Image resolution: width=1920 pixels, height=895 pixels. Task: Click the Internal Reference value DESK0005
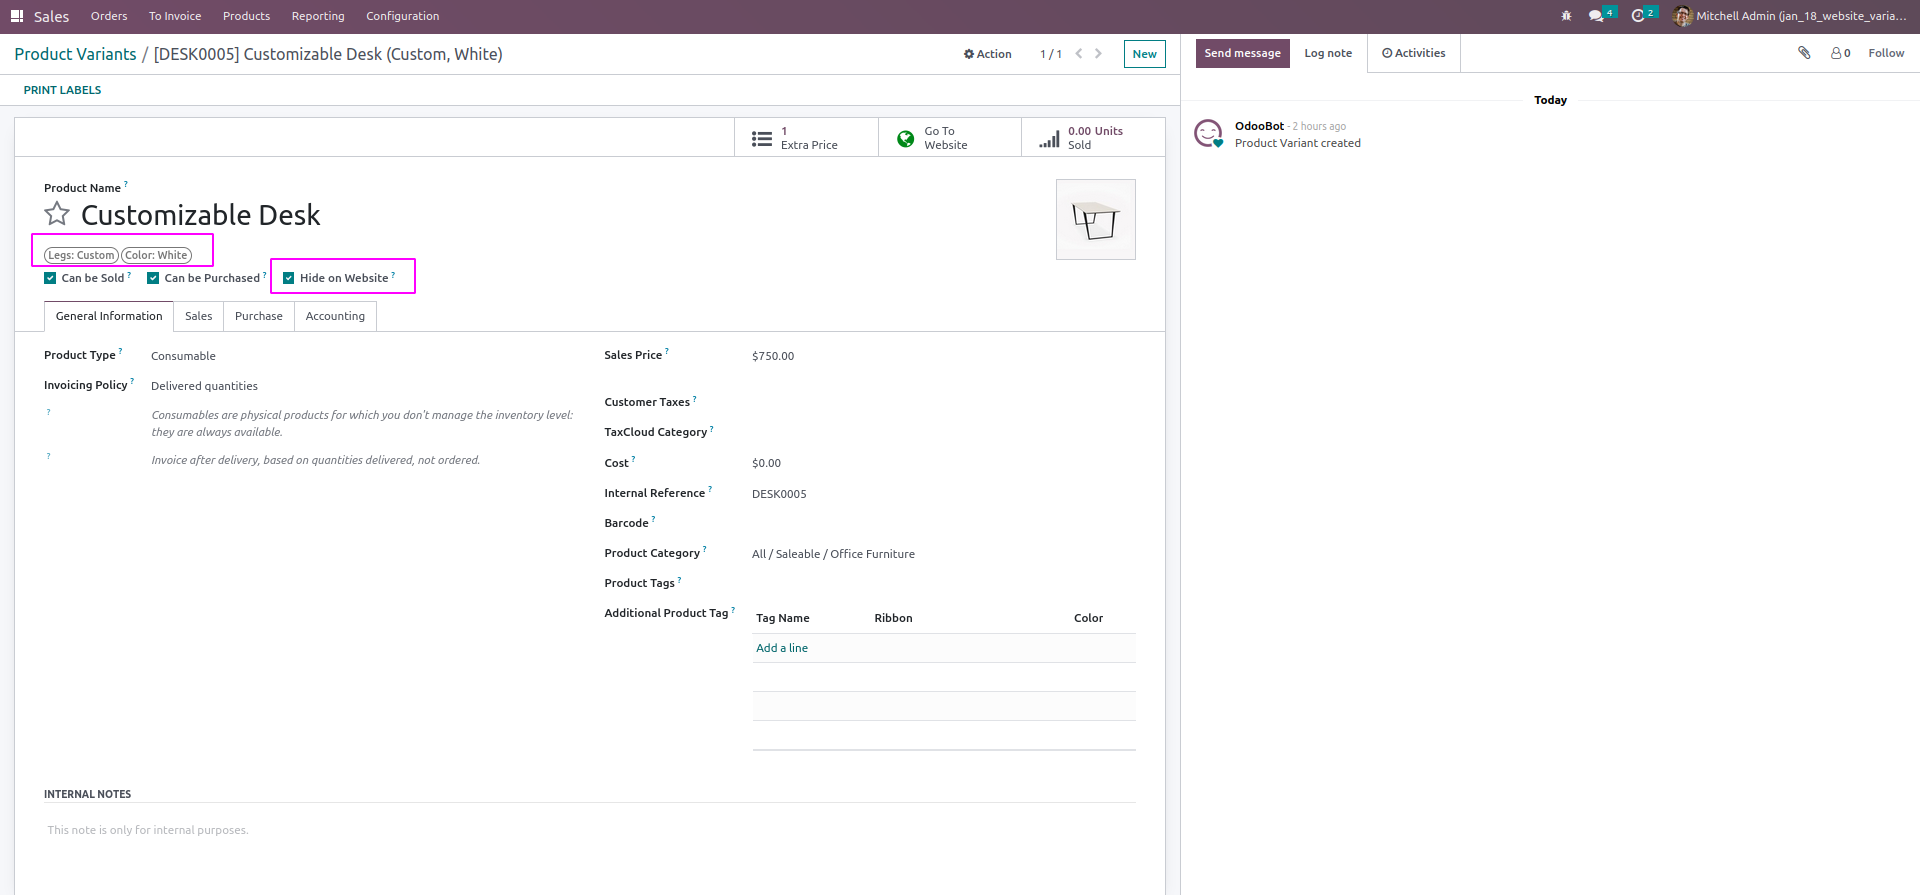point(779,494)
